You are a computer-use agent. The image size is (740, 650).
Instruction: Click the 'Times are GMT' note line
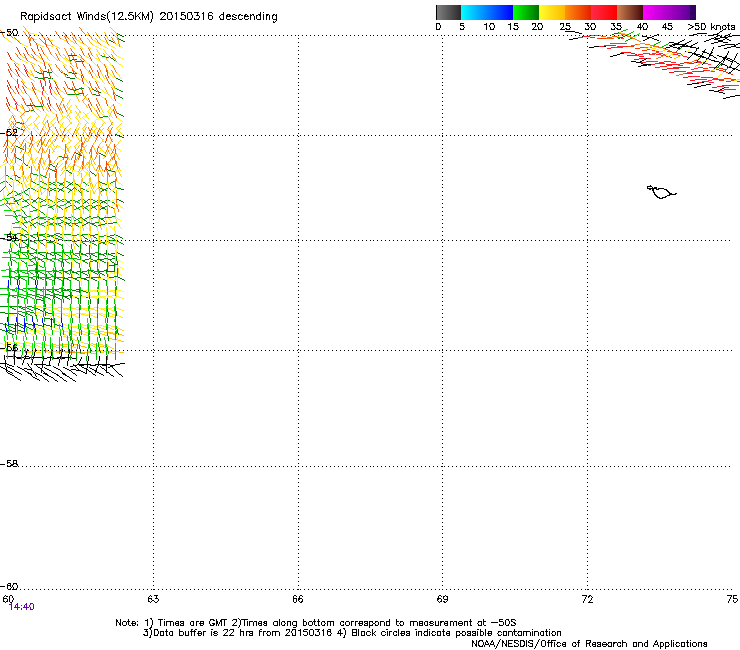coord(315,623)
